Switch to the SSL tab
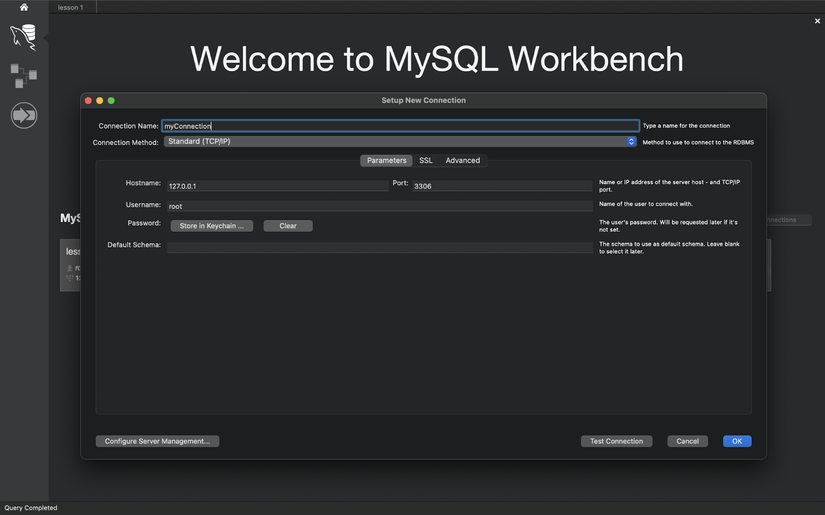Screen dimensions: 825x515 [x=426, y=160]
